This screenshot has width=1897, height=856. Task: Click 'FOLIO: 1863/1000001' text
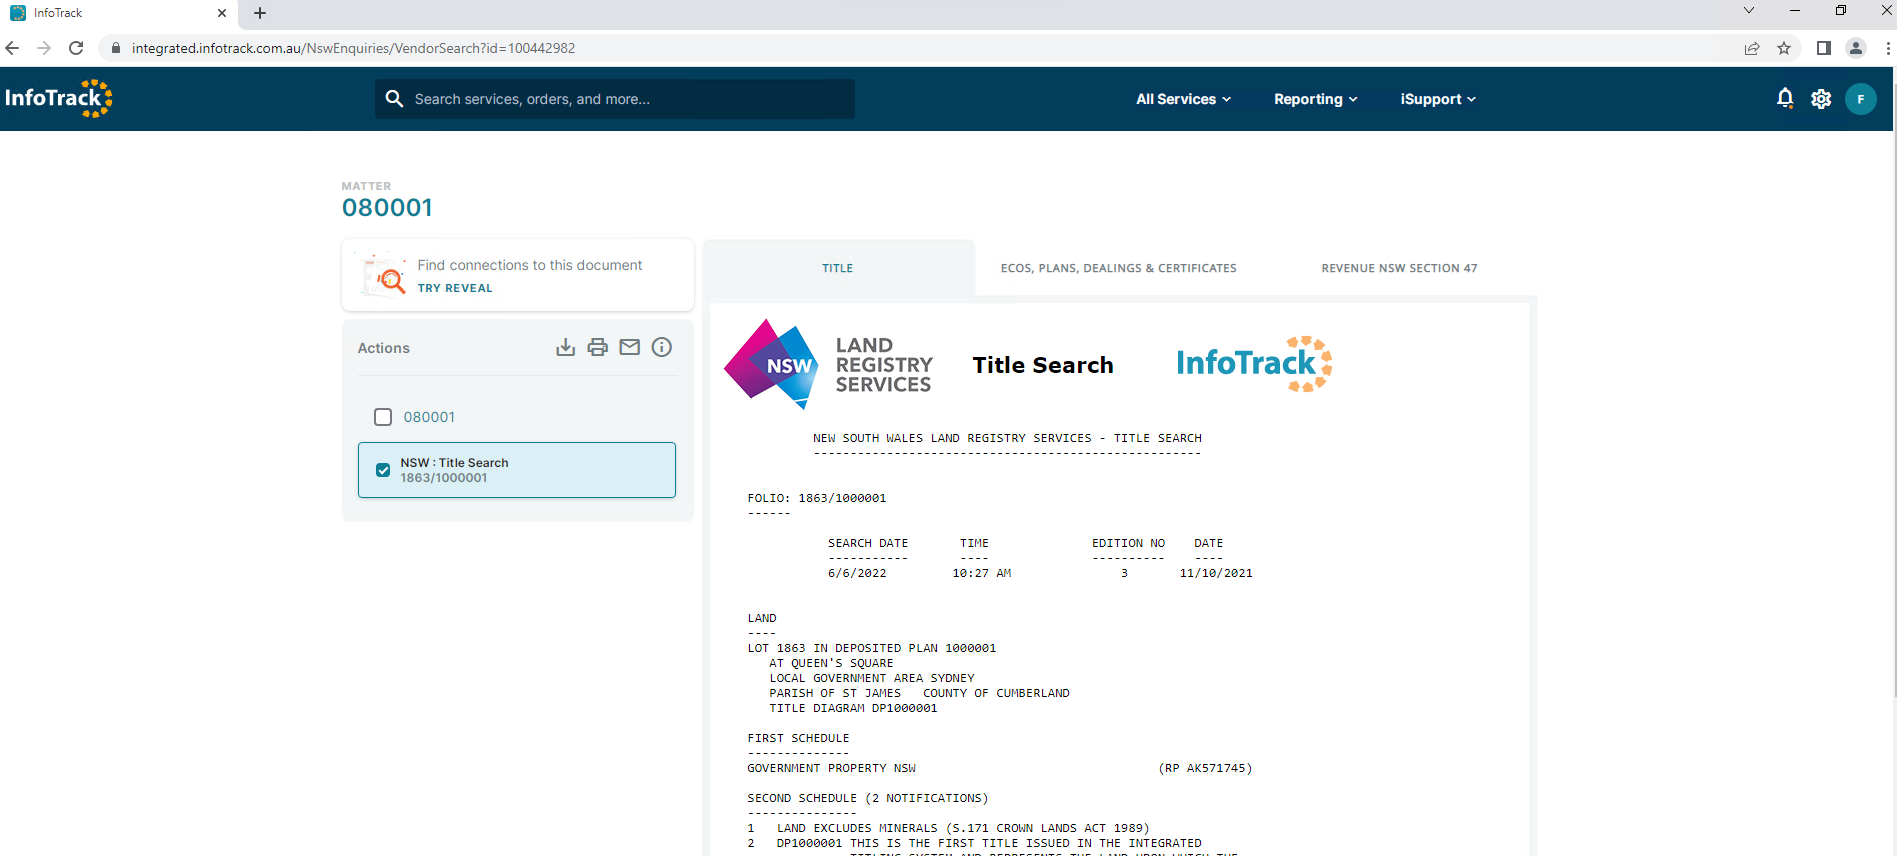(817, 498)
